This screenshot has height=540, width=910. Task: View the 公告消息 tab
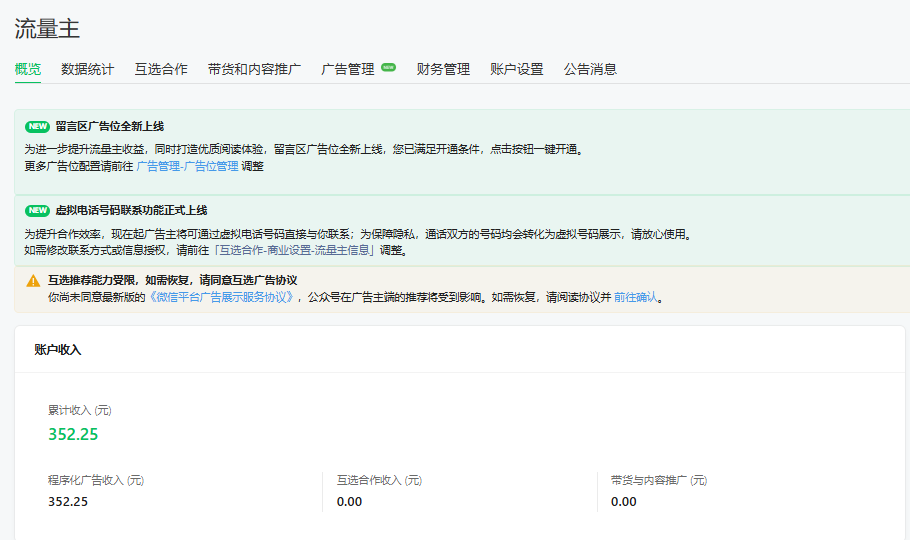[590, 69]
